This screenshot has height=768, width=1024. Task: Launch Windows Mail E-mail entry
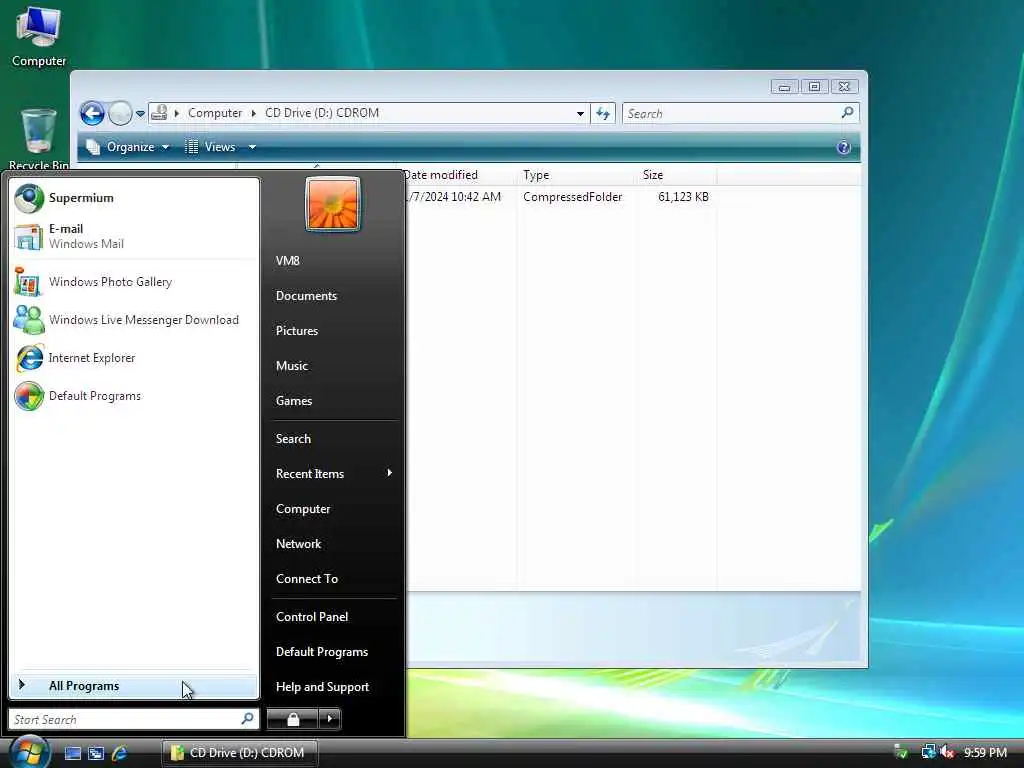pos(135,236)
